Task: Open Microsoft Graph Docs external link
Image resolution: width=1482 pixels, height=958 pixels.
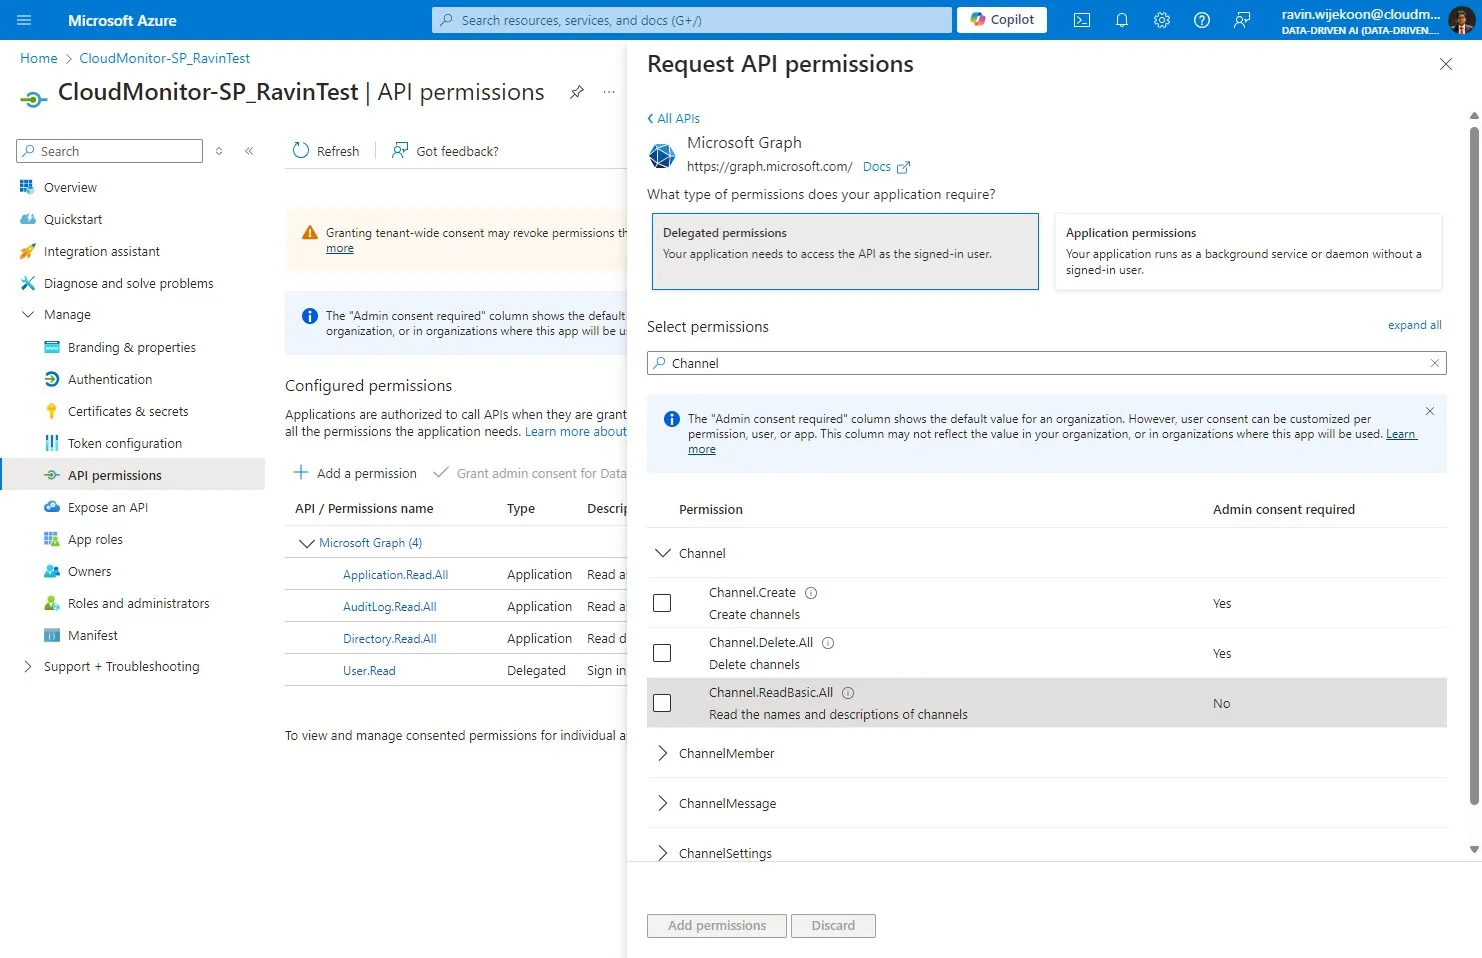Action: pos(886,167)
